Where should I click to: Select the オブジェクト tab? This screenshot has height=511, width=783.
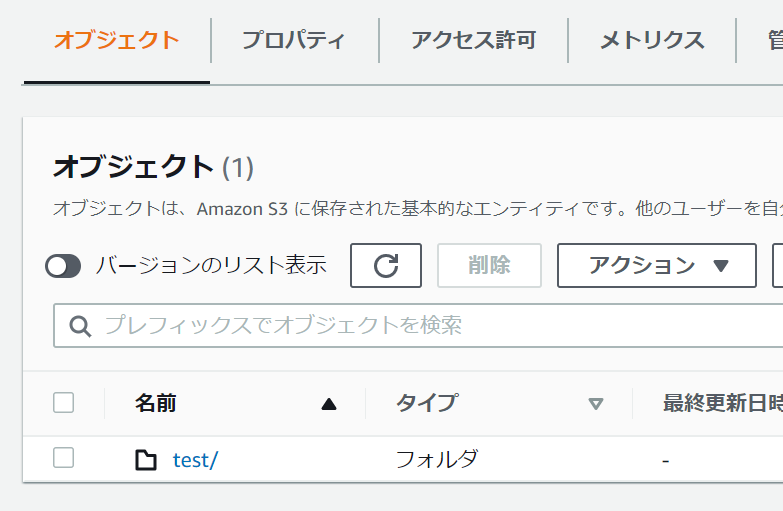116,41
